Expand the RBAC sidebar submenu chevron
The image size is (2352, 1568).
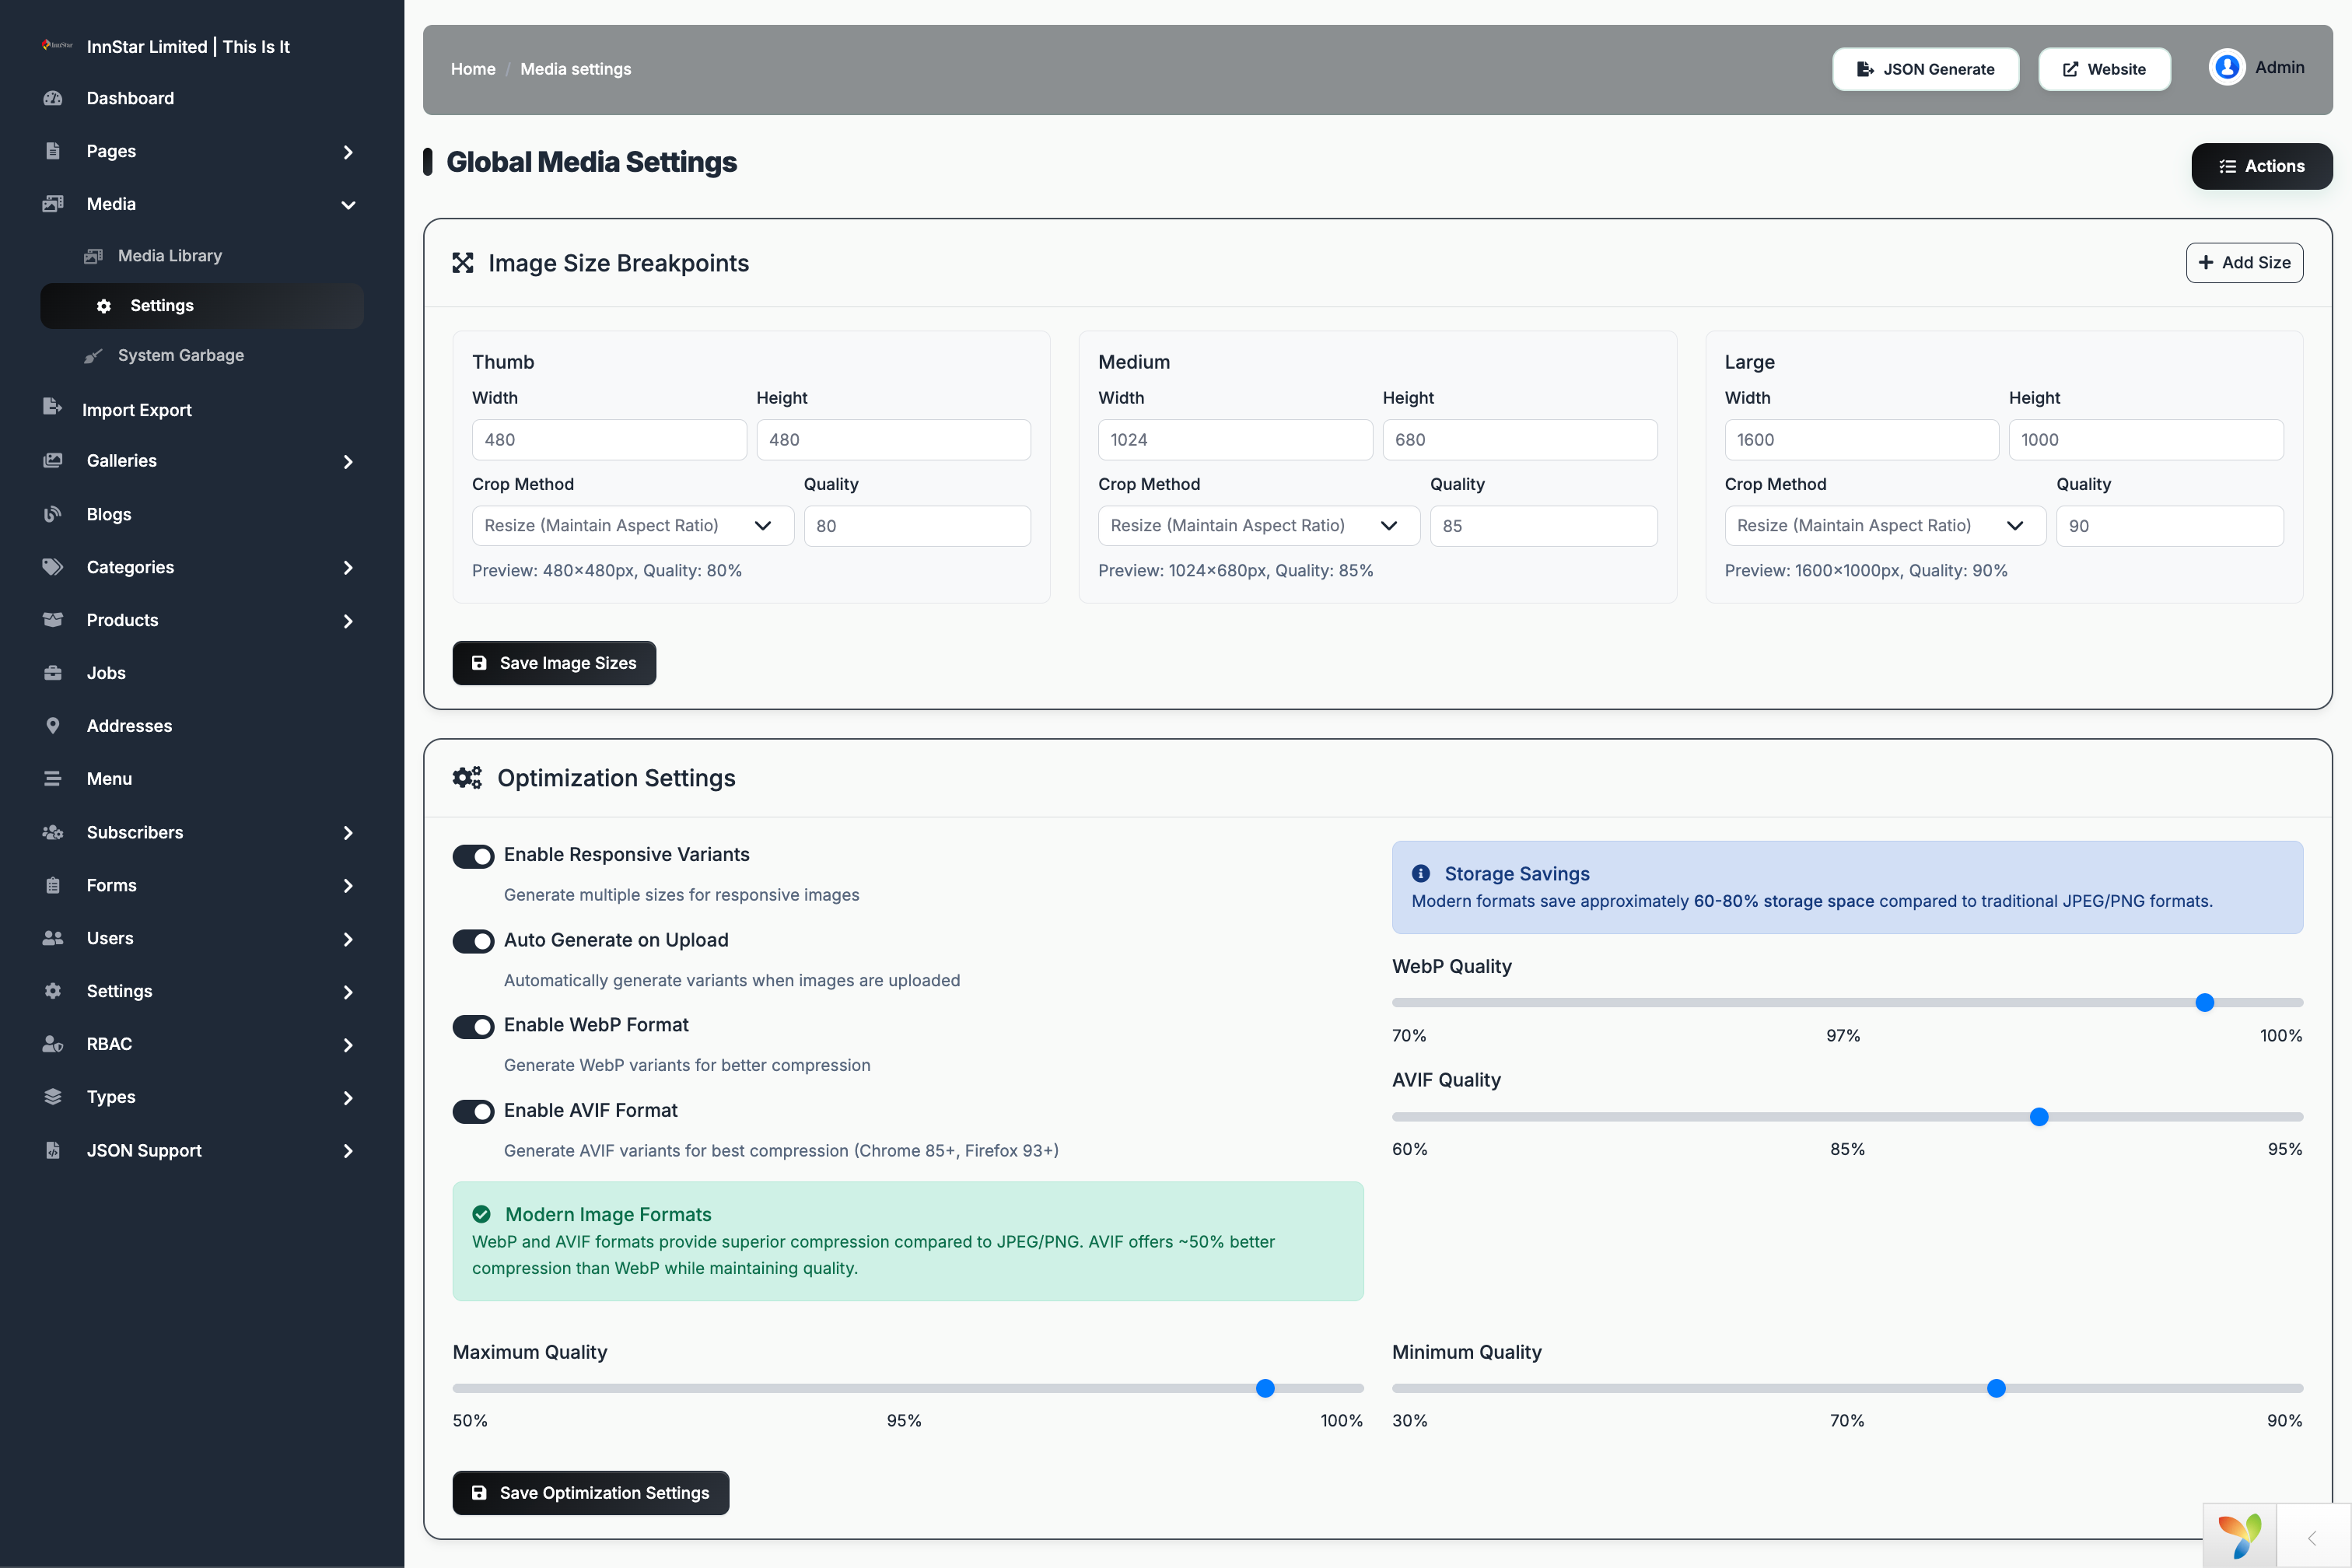coord(348,1045)
